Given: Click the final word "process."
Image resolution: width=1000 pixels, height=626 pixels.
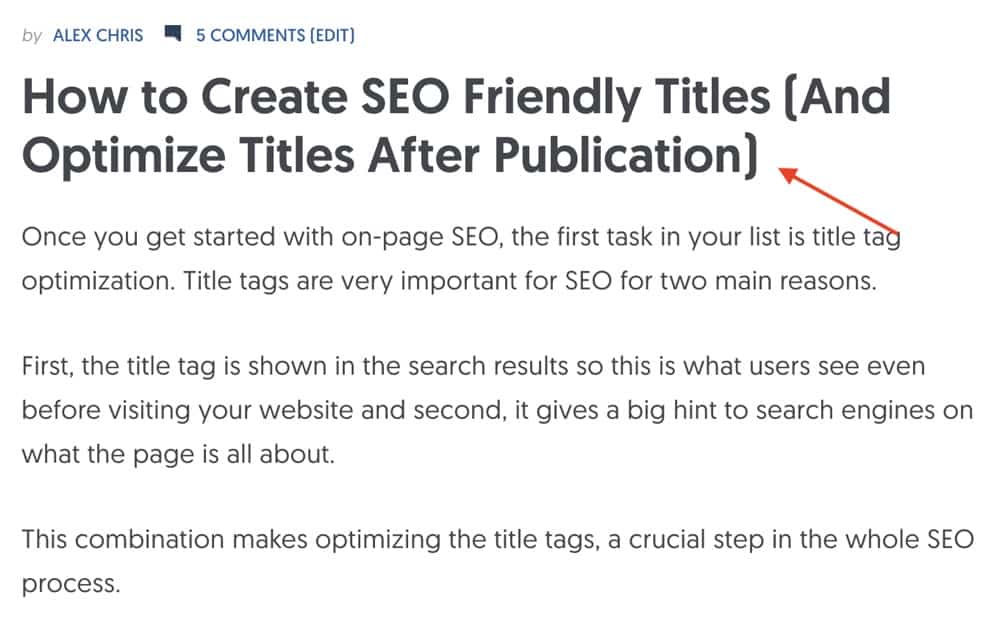Looking at the screenshot, I should [x=71, y=583].
